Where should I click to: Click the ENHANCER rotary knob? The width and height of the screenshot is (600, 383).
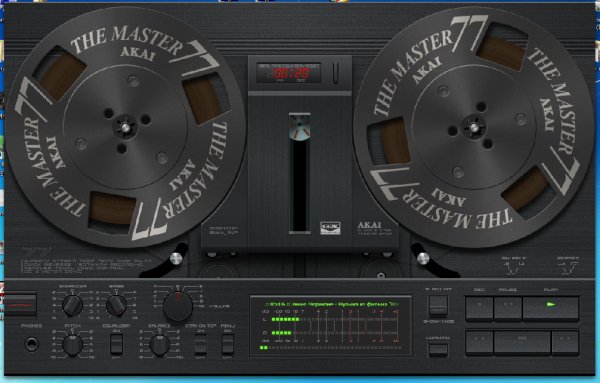73,305
